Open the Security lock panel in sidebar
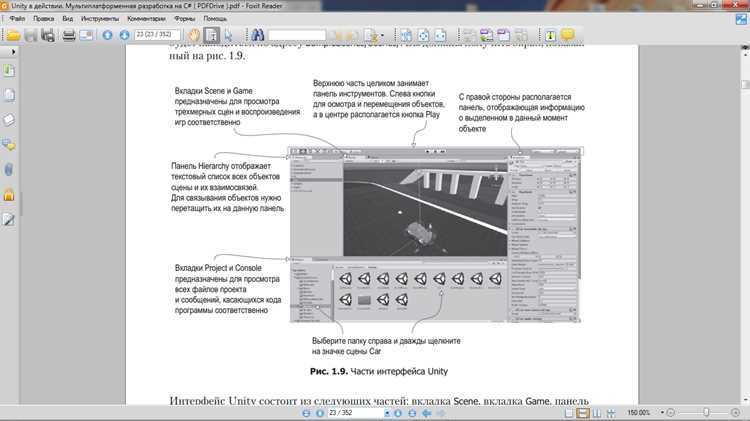The image size is (750, 421). [9, 195]
